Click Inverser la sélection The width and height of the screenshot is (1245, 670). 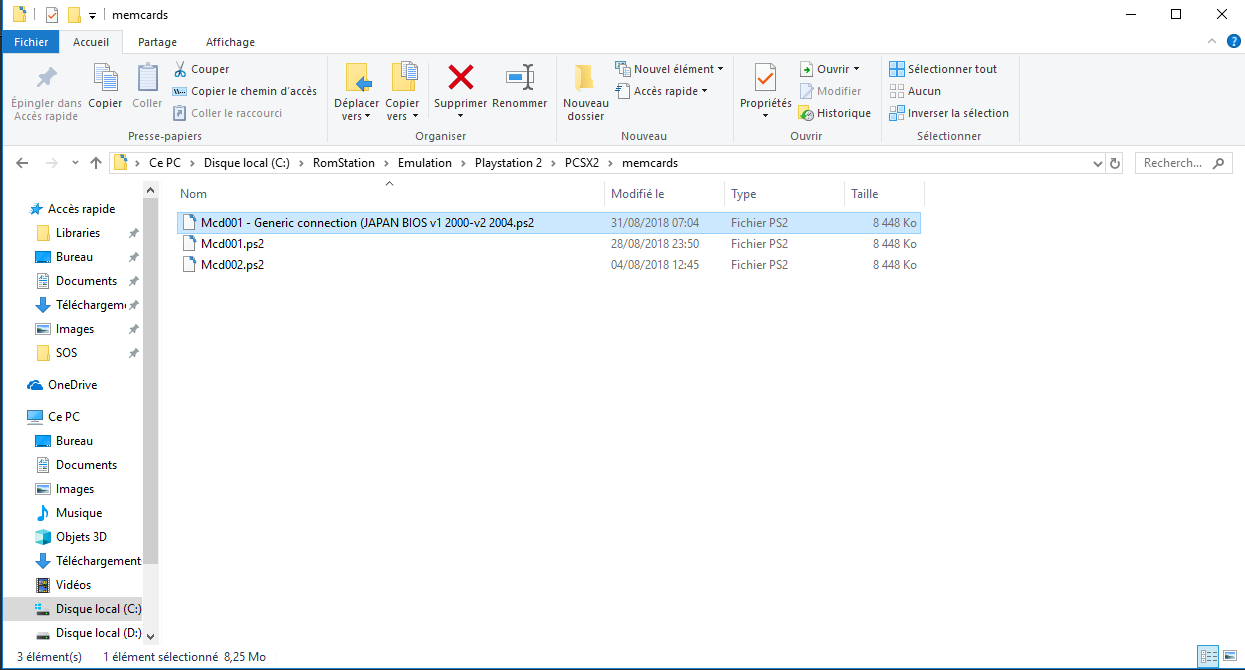[949, 113]
